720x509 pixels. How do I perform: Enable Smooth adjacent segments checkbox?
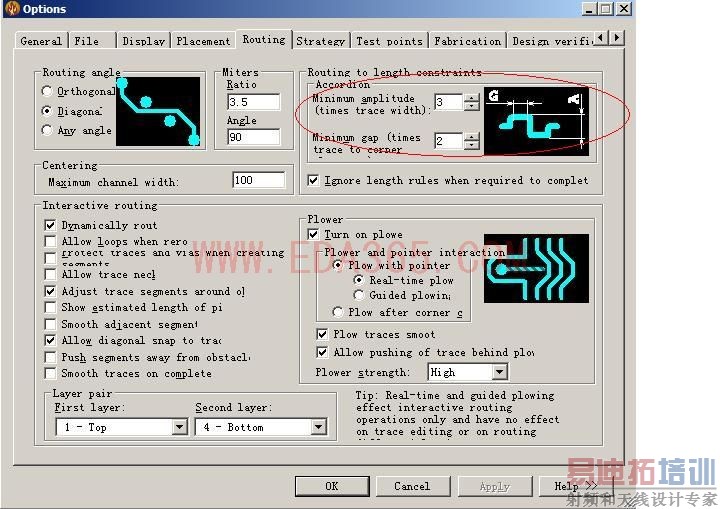coord(50,324)
